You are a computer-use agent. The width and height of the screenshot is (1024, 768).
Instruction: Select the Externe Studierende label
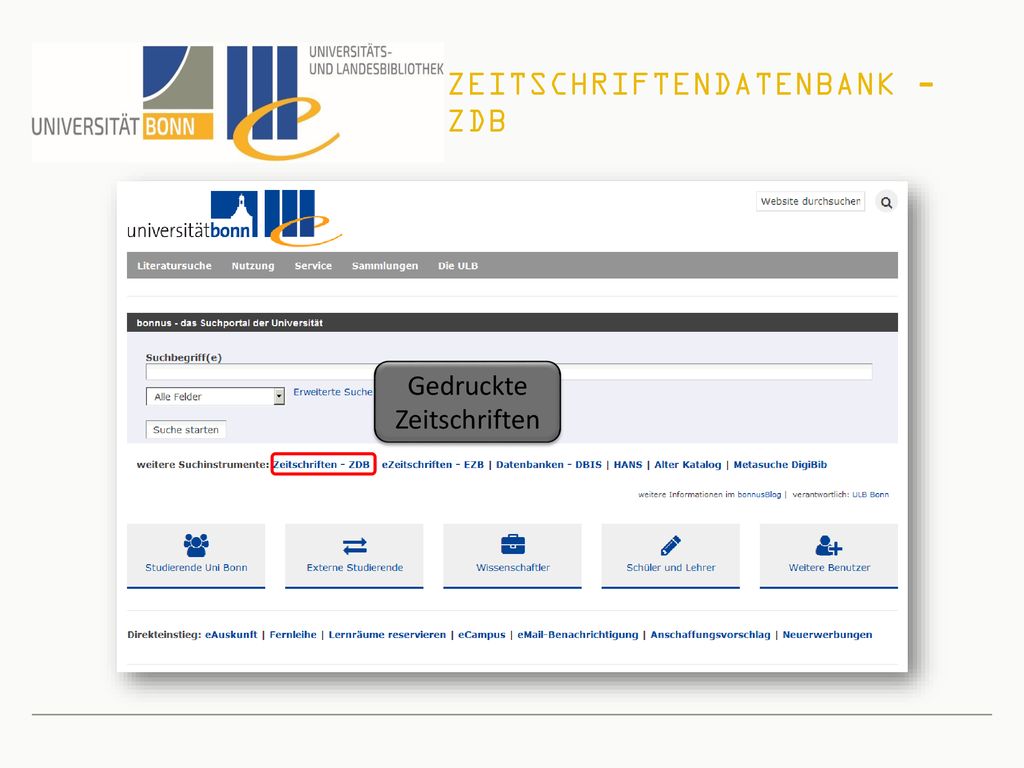[x=355, y=568]
